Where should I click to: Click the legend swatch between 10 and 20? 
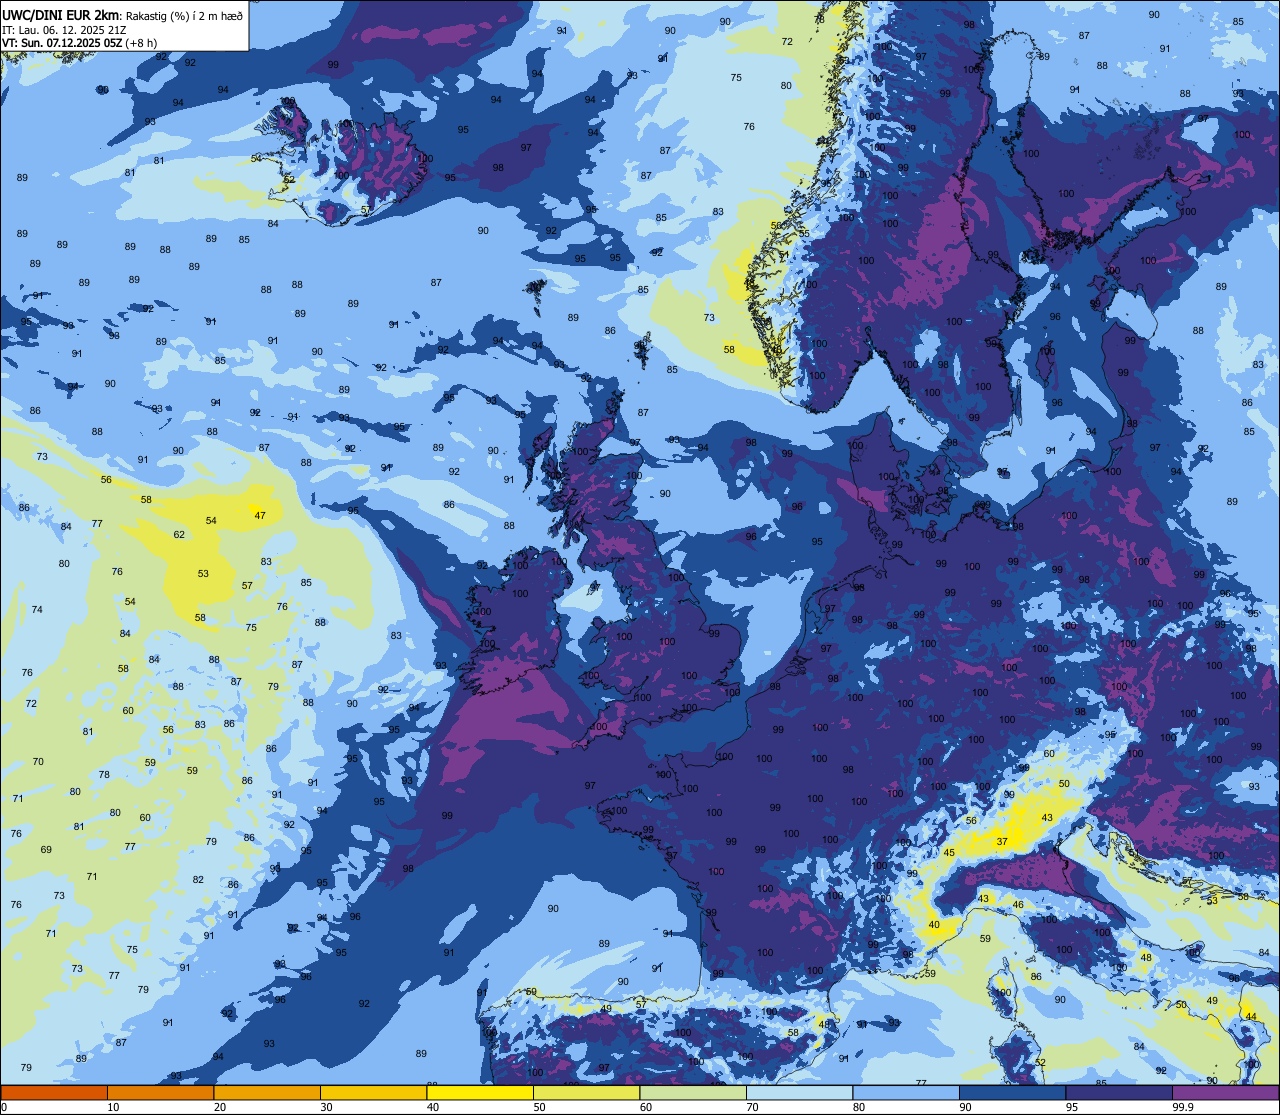point(160,1092)
